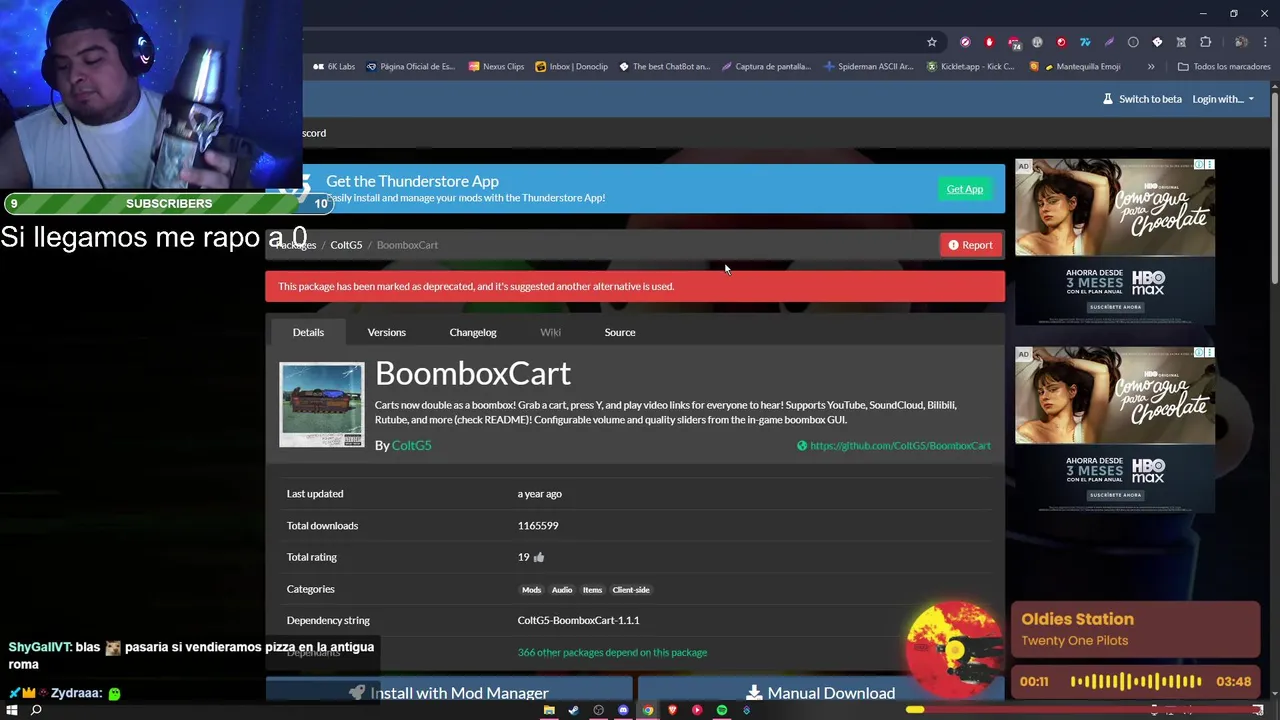The height and width of the screenshot is (720, 1280).
Task: Open File Explorer from the taskbar
Action: [x=549, y=710]
